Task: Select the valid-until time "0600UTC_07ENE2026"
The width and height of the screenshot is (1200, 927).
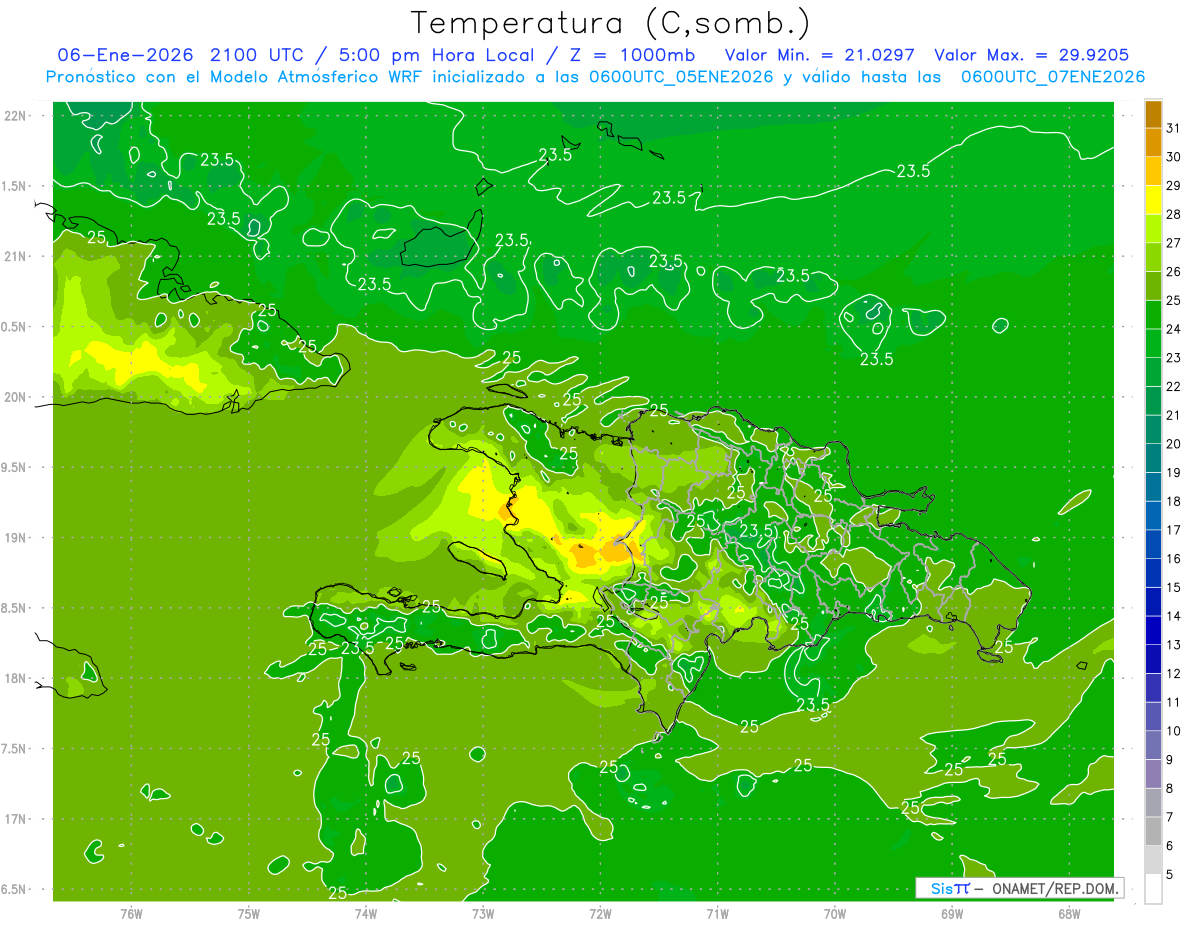Action: [x=1053, y=77]
